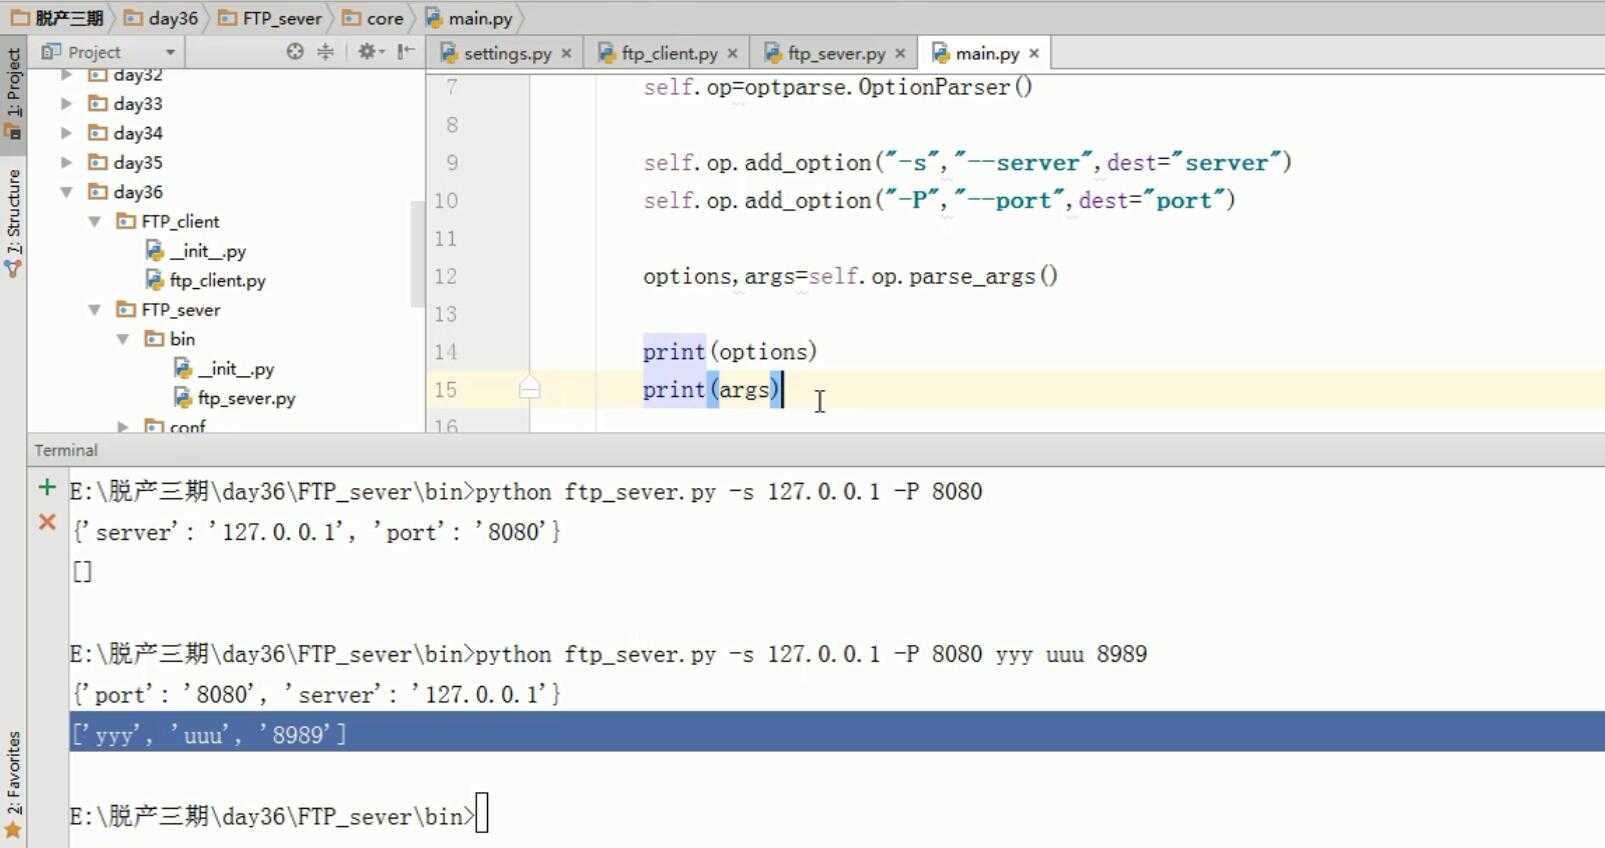Click the scroll from source target icon
Image resolution: width=1605 pixels, height=848 pixels.
tap(295, 52)
